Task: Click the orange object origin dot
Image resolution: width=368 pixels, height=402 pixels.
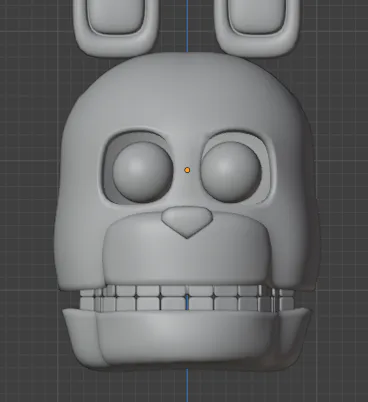Action: [x=187, y=170]
